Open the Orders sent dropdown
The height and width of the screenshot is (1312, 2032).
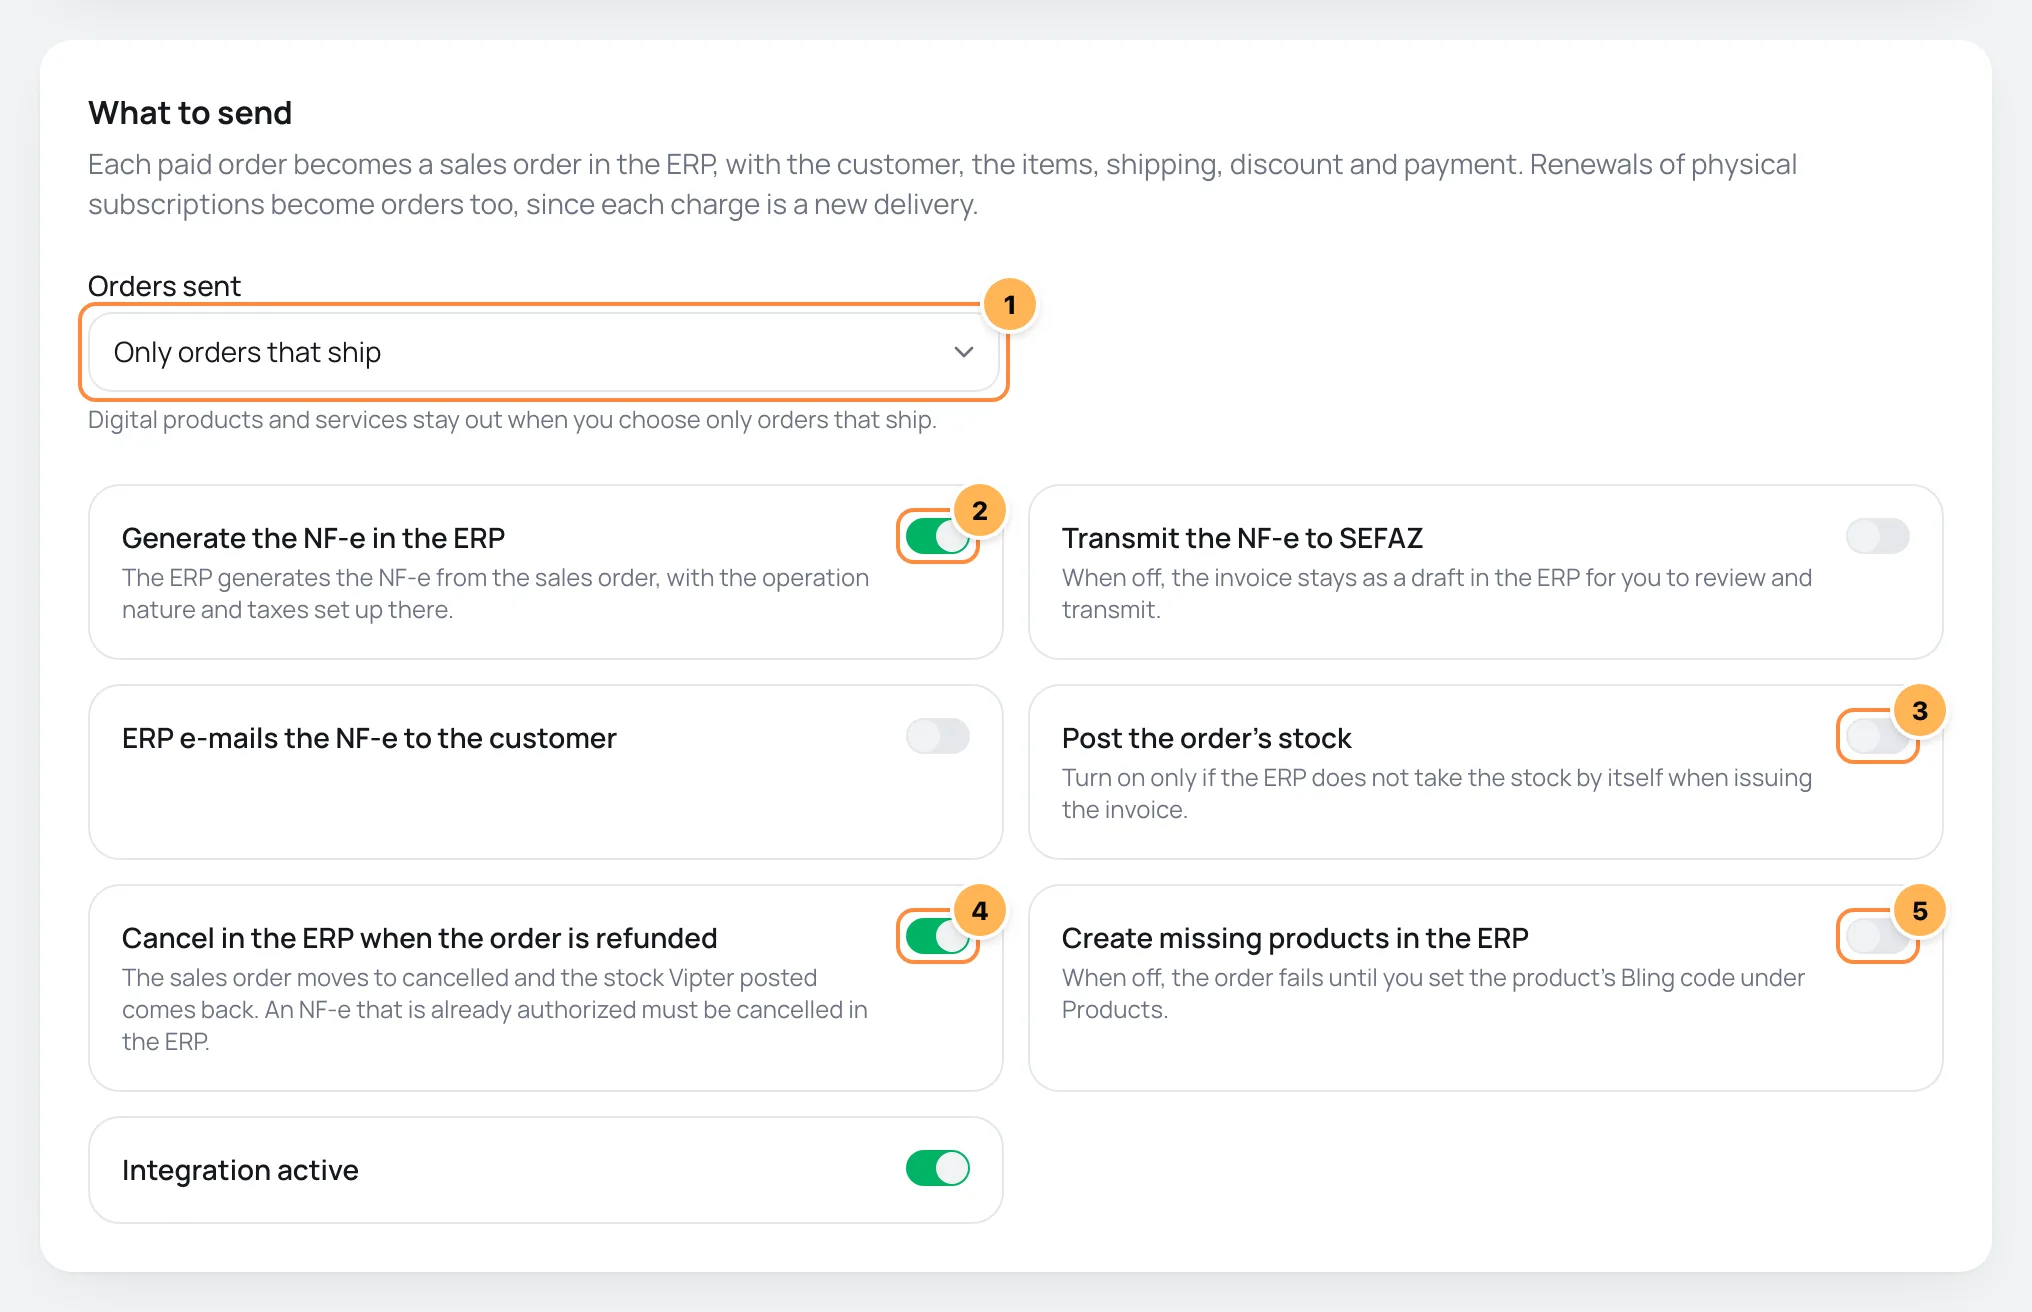(544, 352)
